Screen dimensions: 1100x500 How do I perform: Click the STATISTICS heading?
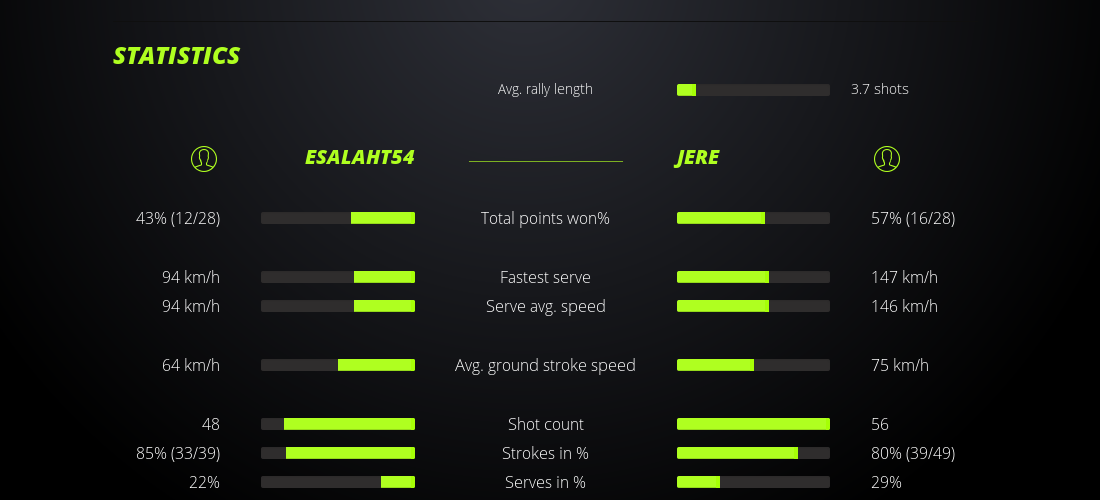pos(177,56)
